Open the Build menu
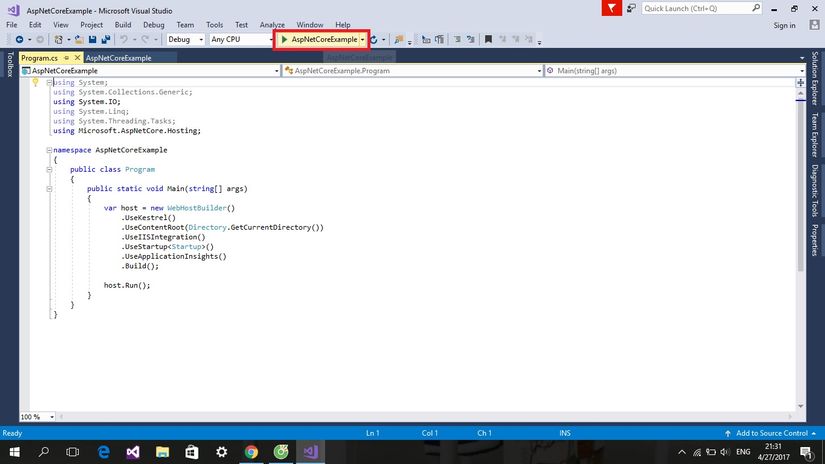825x464 pixels. click(123, 24)
